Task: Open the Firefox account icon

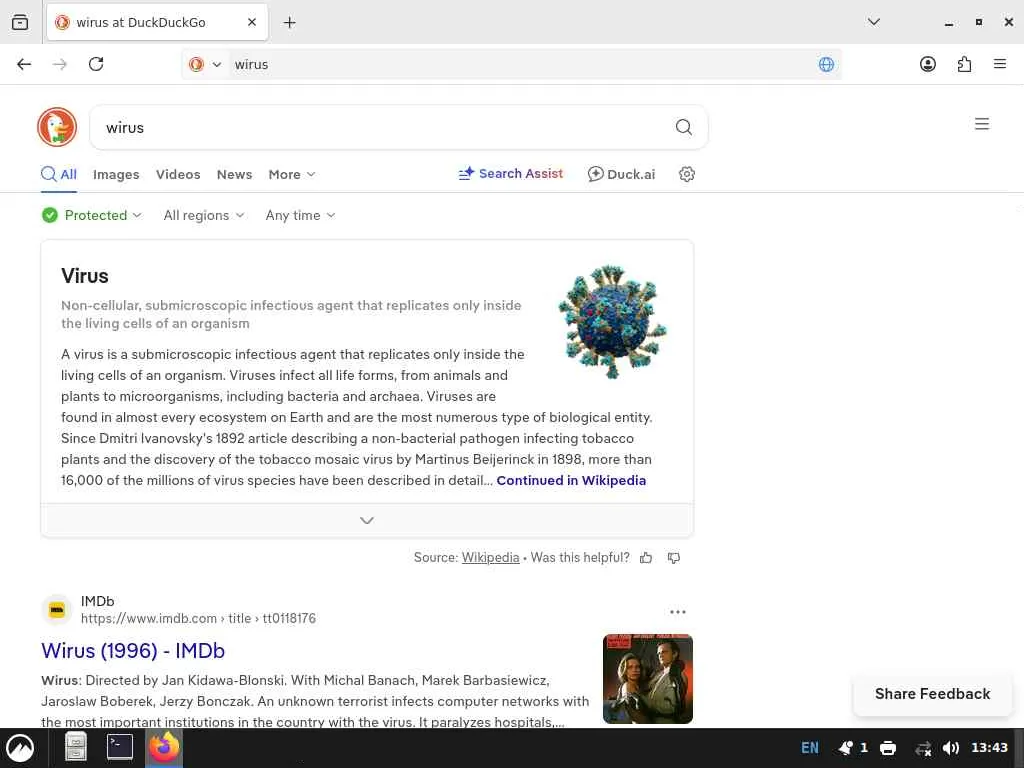Action: [x=927, y=64]
